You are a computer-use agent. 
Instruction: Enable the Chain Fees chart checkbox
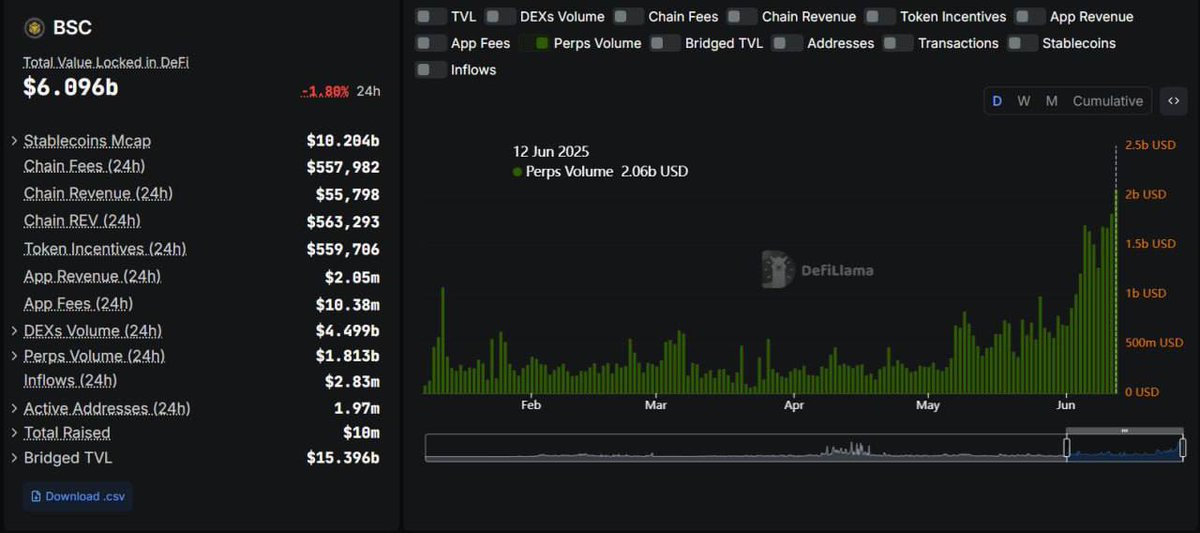[628, 16]
